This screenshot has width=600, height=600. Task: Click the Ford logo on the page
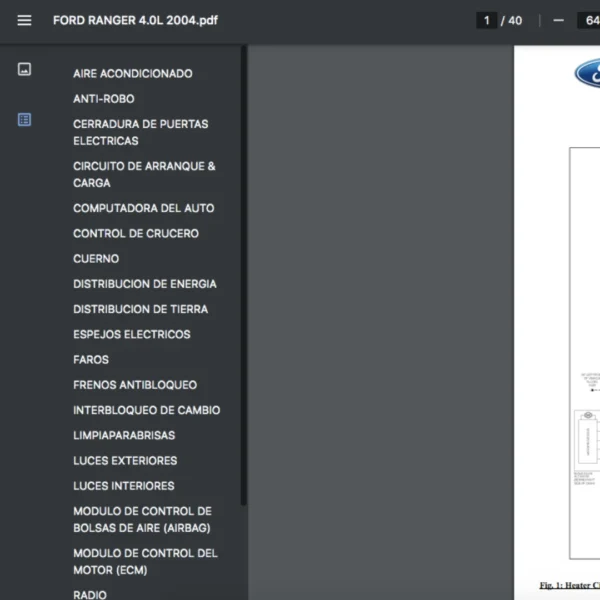click(x=587, y=73)
